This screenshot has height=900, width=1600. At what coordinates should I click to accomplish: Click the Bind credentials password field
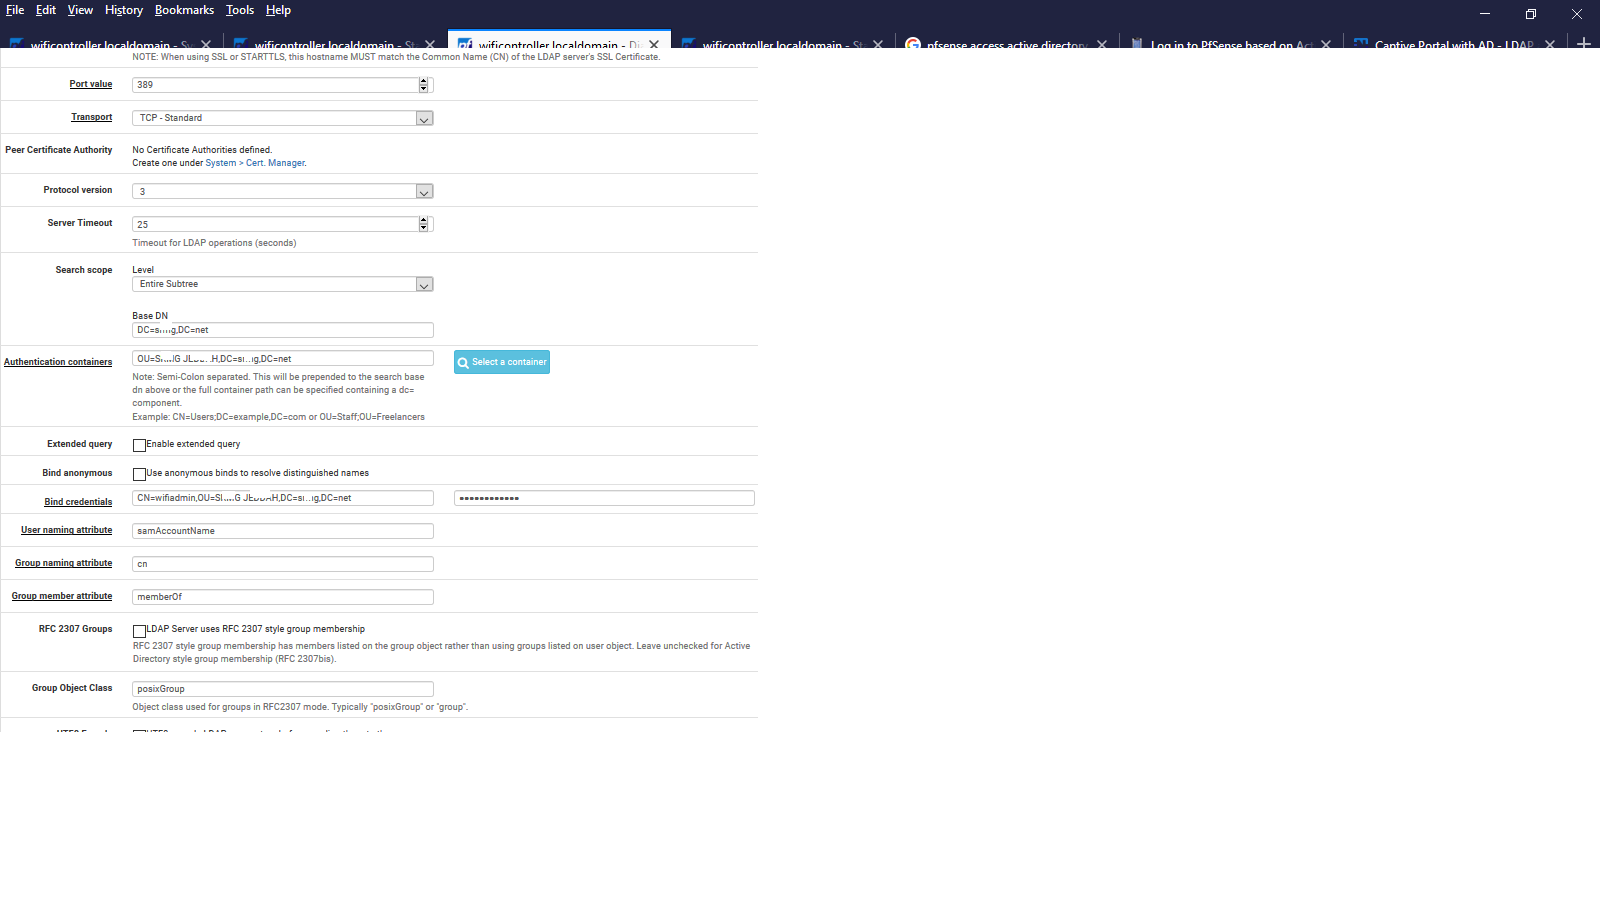click(x=604, y=498)
